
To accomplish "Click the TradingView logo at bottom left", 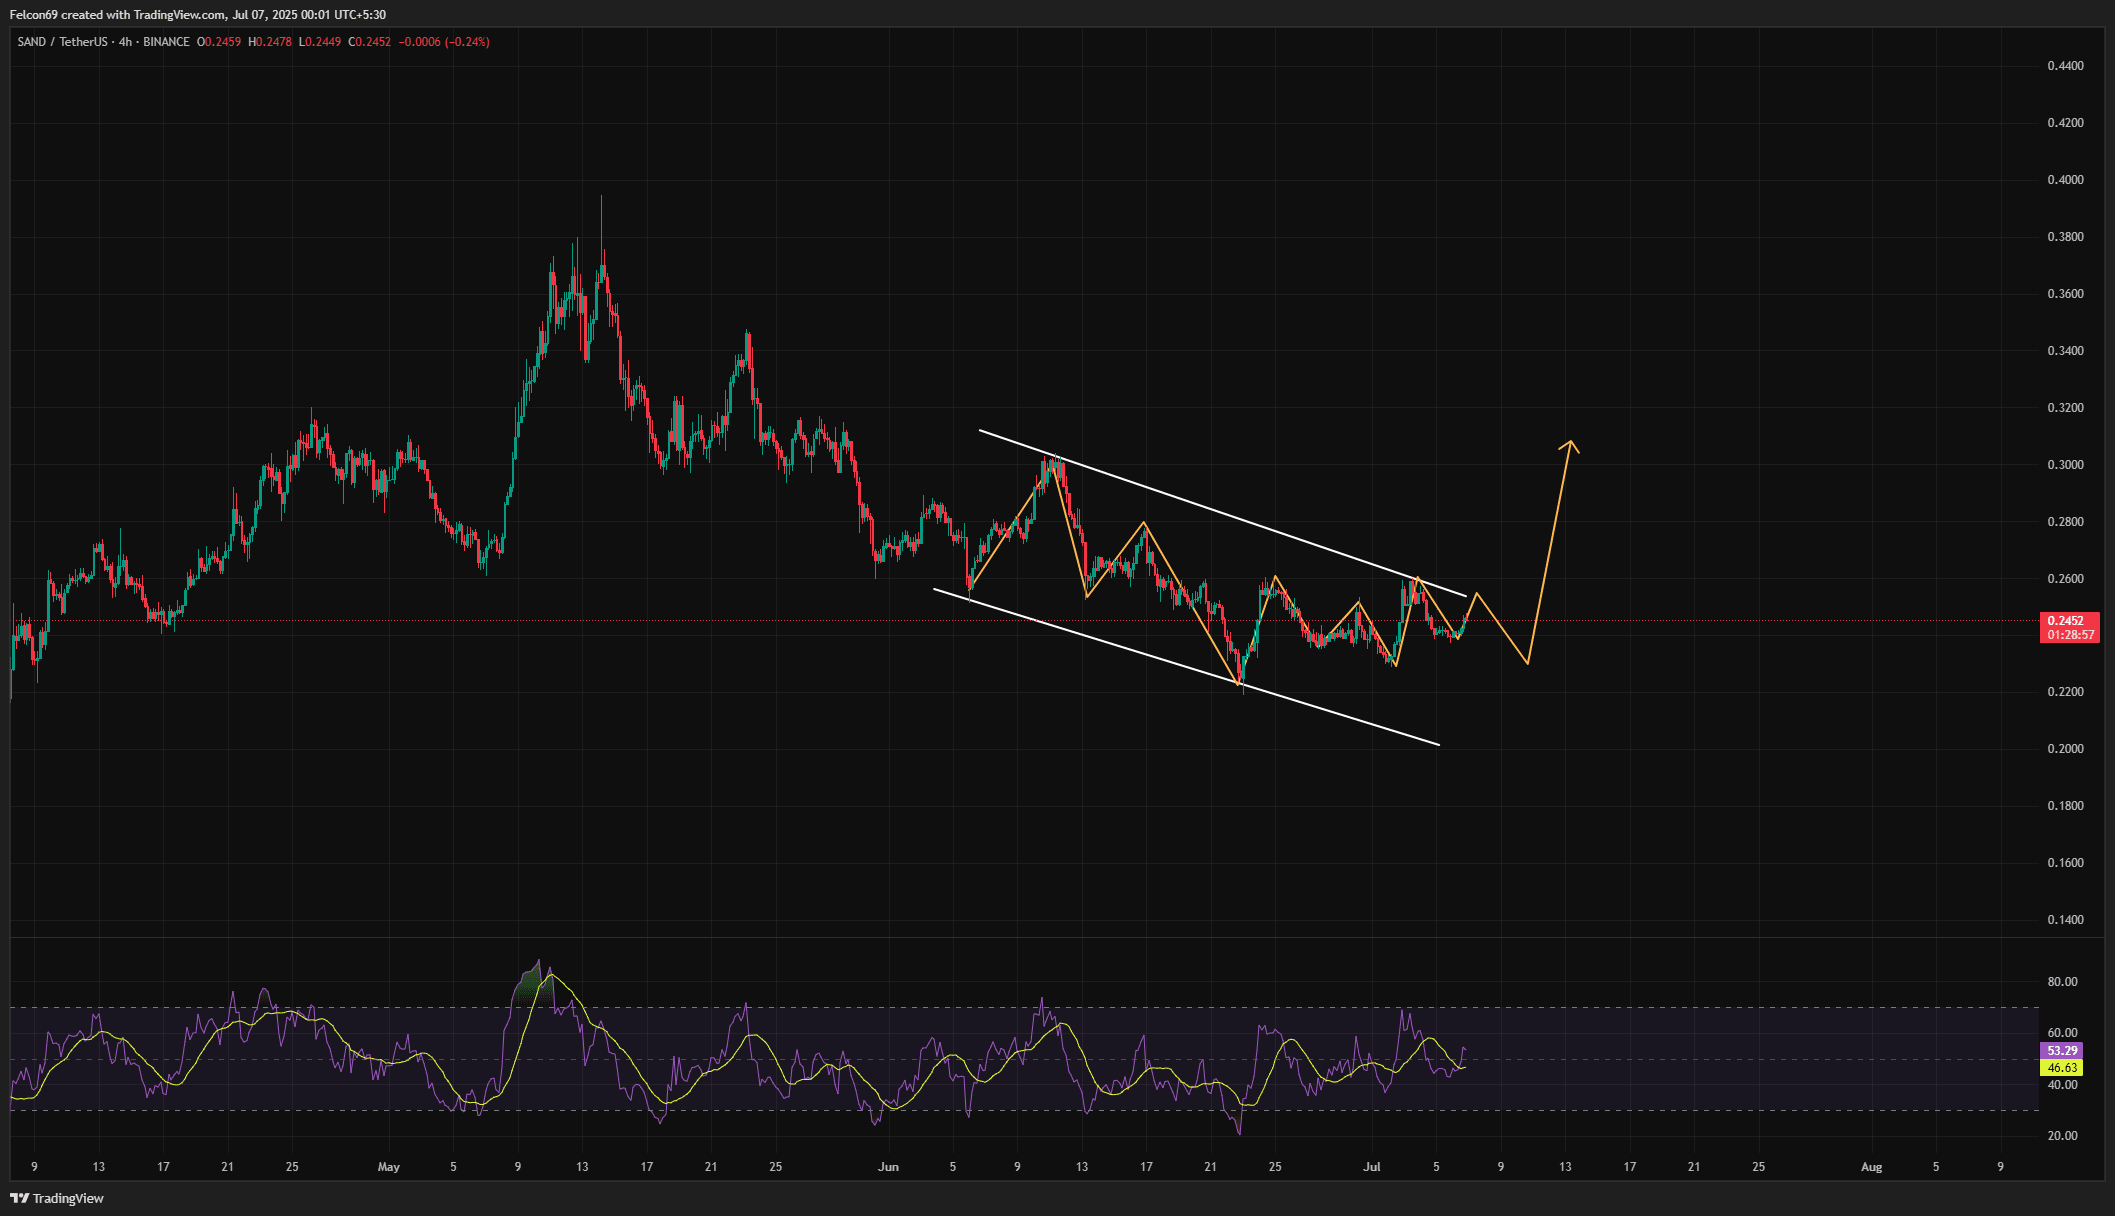I will [x=57, y=1198].
